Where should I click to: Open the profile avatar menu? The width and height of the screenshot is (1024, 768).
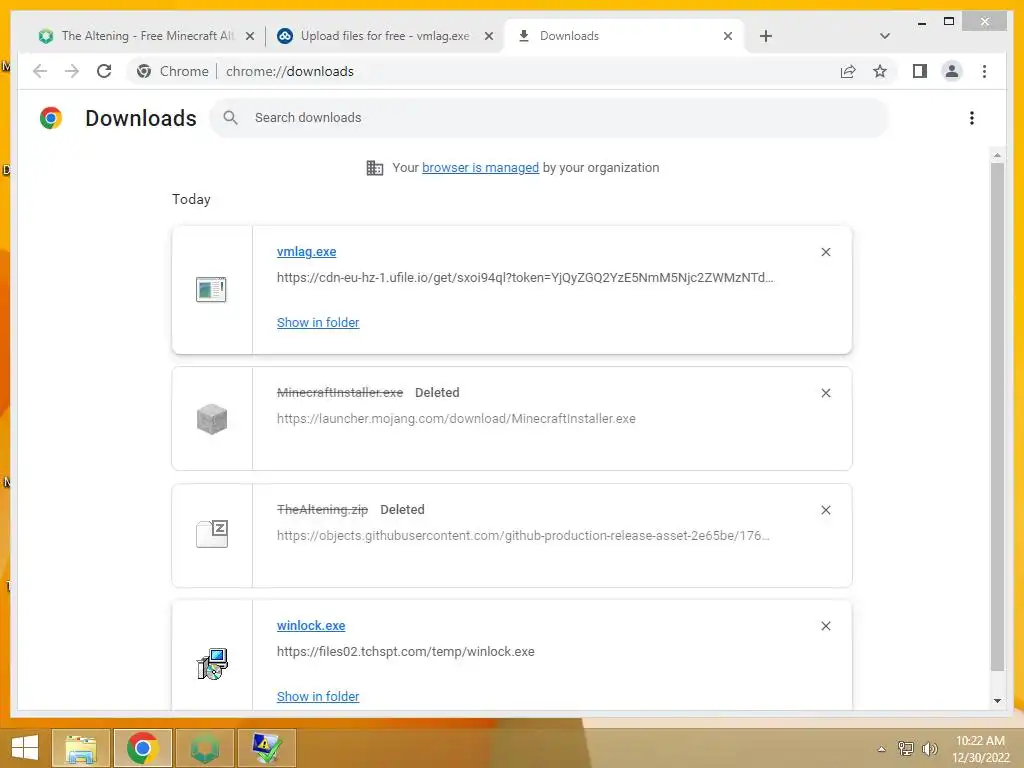[x=952, y=71]
